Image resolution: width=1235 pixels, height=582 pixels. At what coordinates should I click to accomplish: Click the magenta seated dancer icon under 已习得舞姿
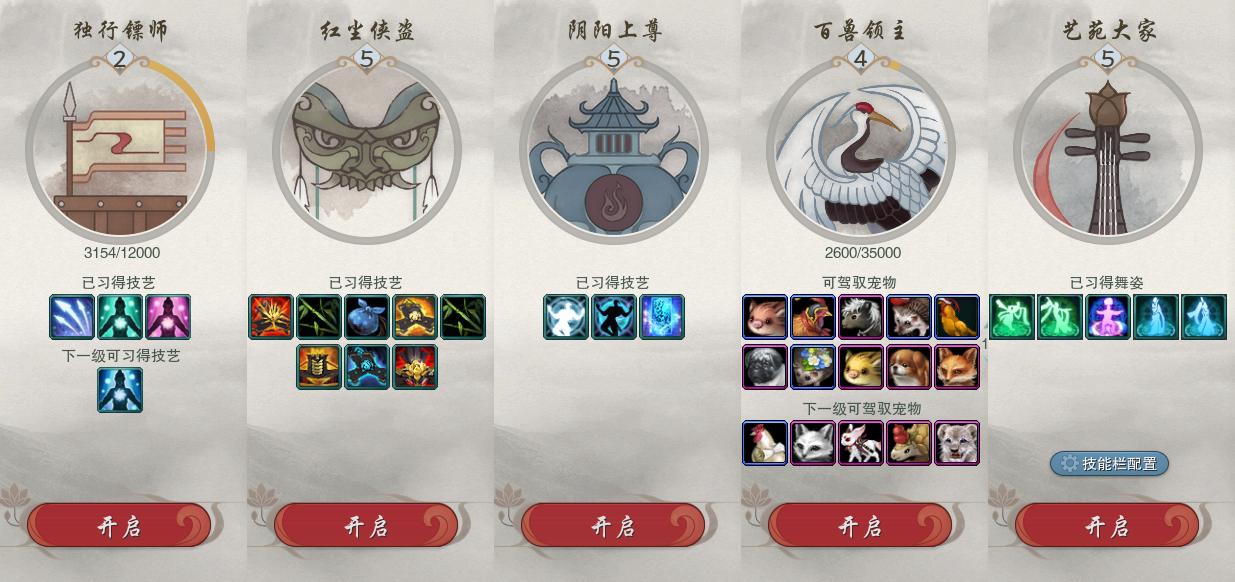(1108, 317)
